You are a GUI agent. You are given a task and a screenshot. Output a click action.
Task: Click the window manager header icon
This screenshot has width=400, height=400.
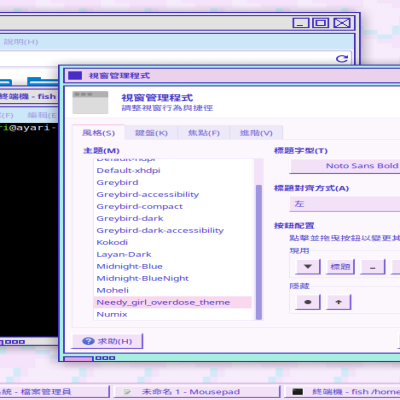tap(90, 102)
